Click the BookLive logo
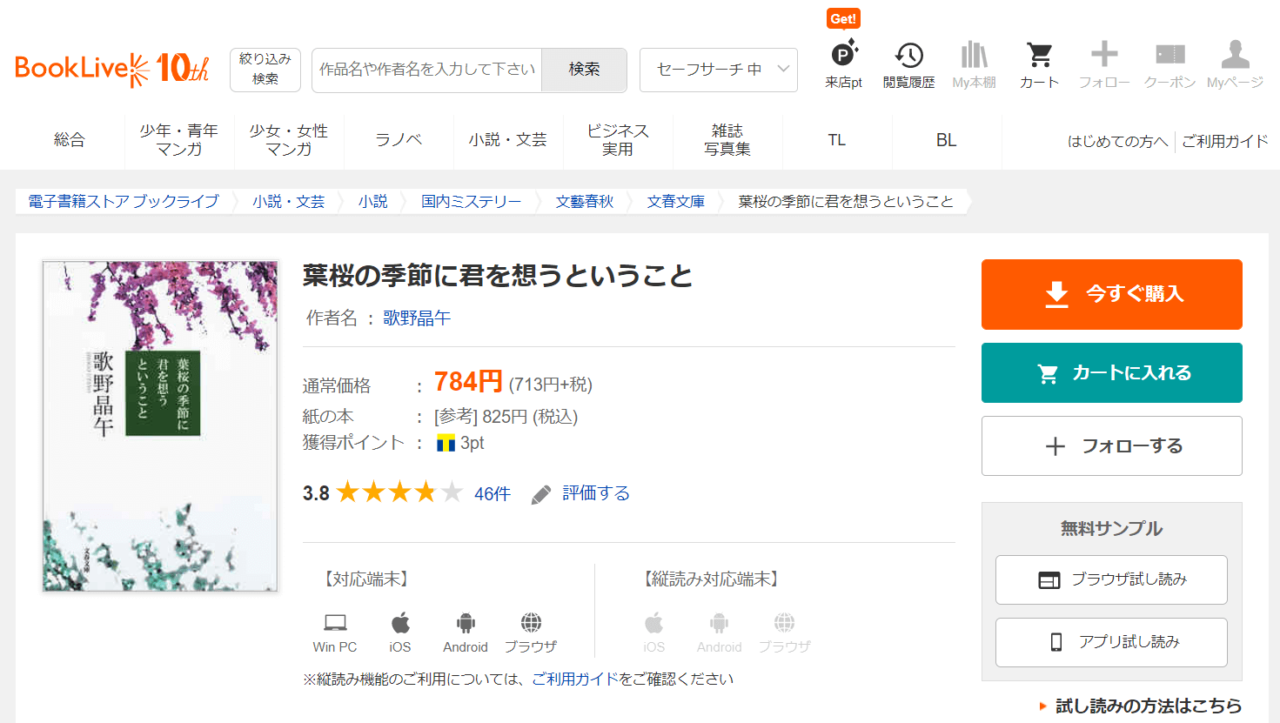Viewport: 1280px width, 723px height. click(112, 69)
